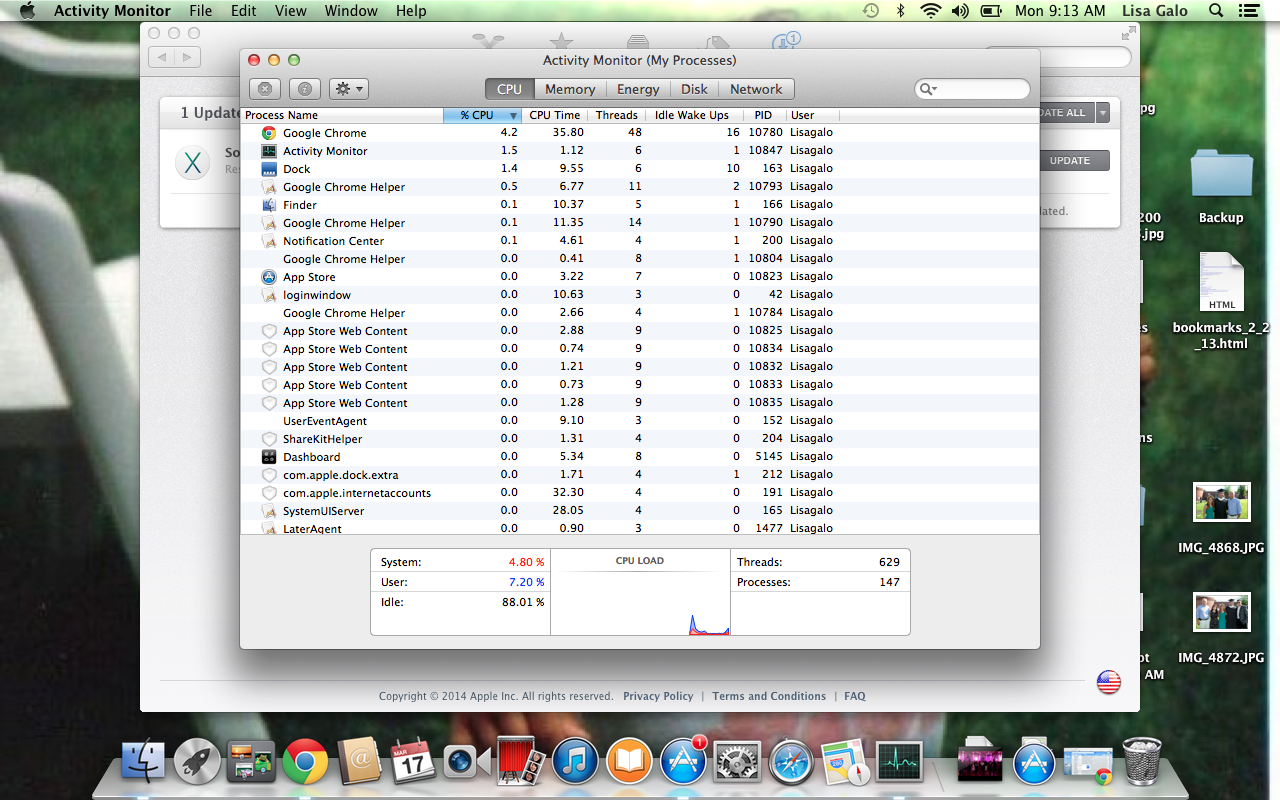Click the CPU Load graph
1280x800 pixels.
pyautogui.click(x=640, y=592)
